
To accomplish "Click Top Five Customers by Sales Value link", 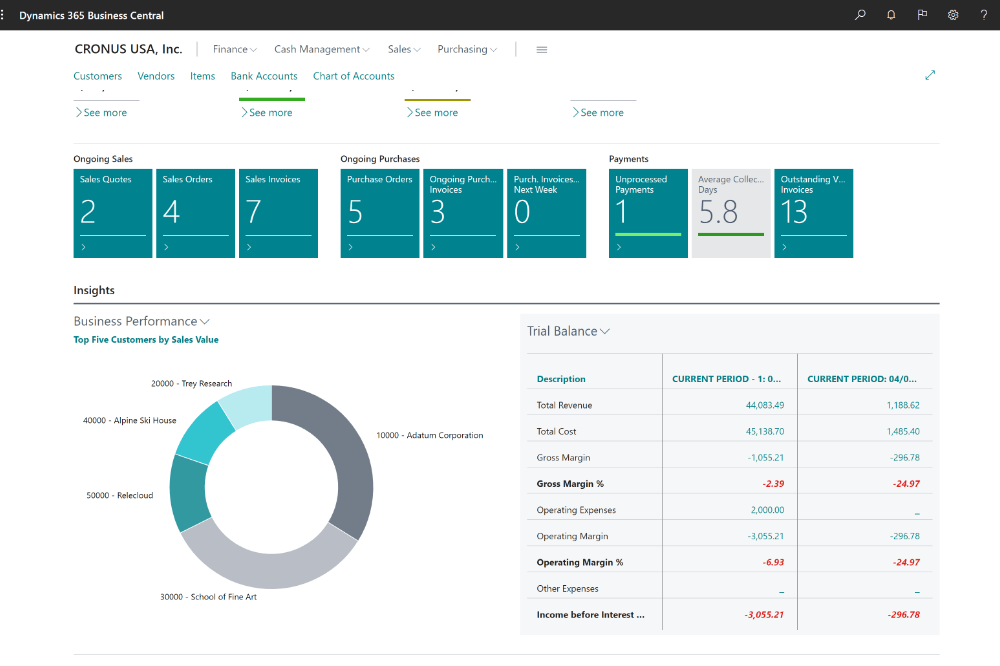I will 146,339.
